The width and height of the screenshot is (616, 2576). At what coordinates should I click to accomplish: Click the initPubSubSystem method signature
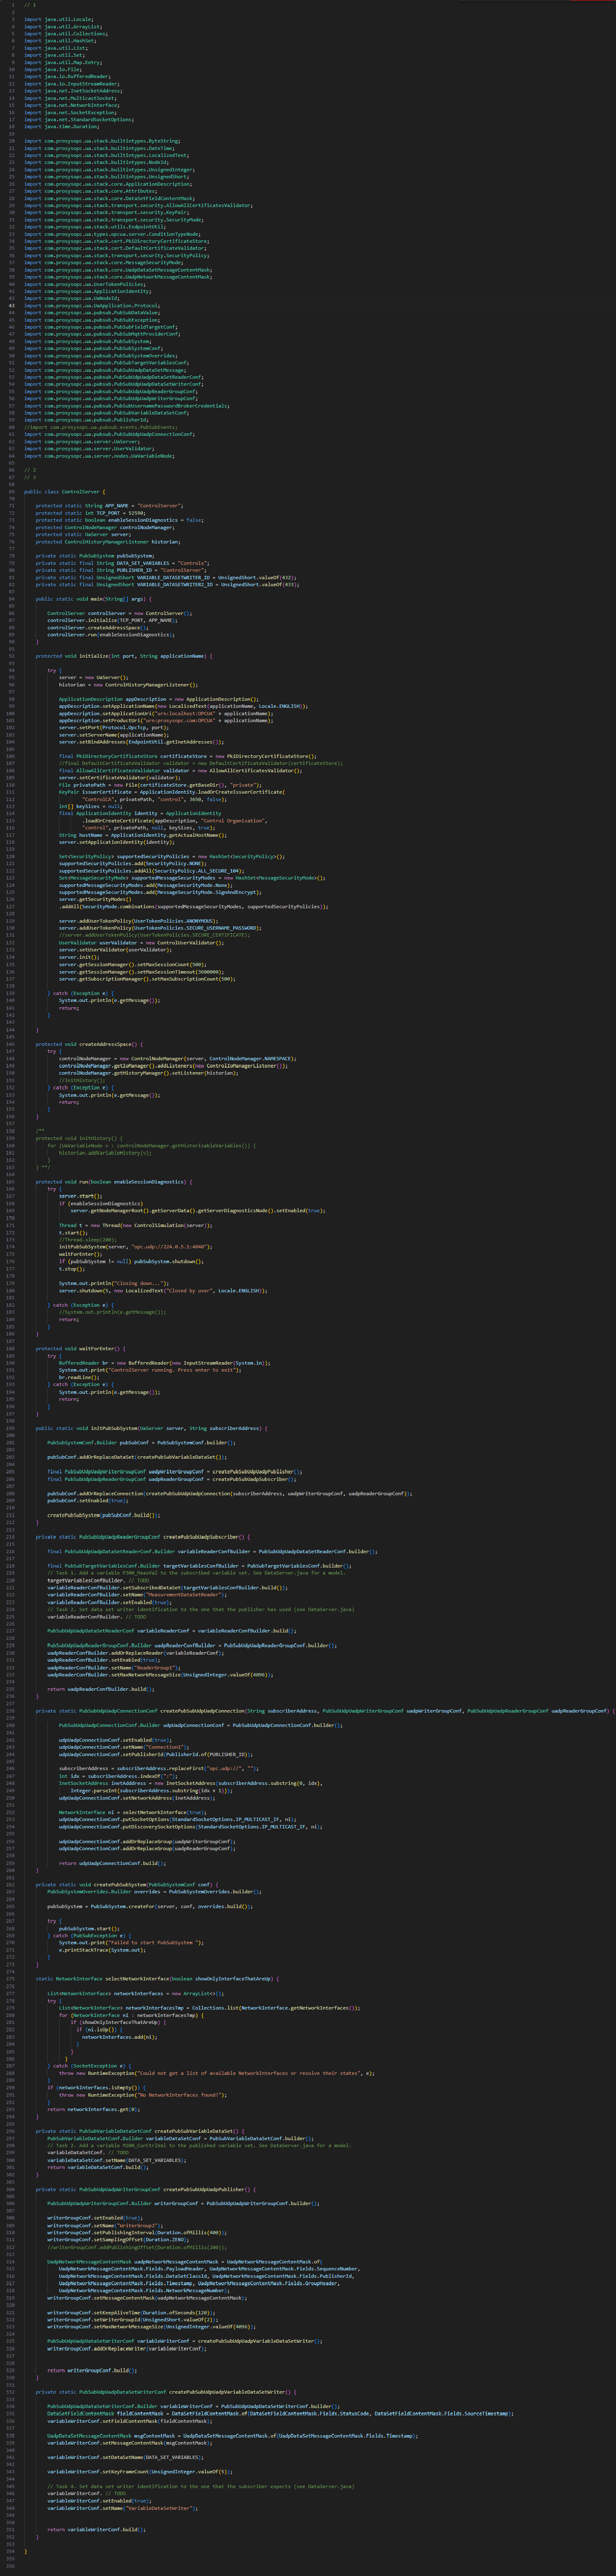(x=151, y=1427)
